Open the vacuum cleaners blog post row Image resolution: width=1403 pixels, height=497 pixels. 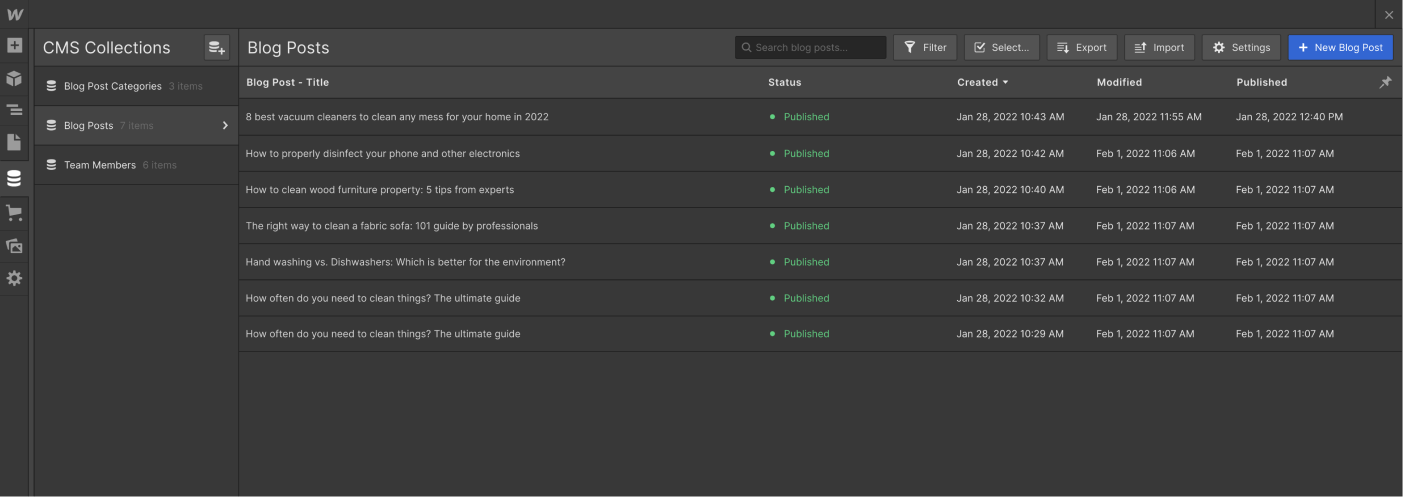(x=397, y=117)
